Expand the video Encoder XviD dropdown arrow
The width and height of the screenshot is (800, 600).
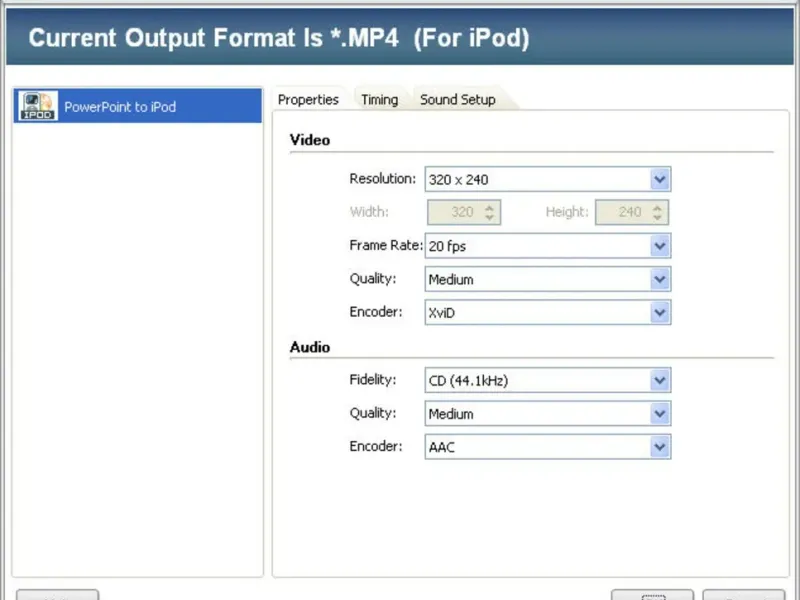(x=660, y=312)
